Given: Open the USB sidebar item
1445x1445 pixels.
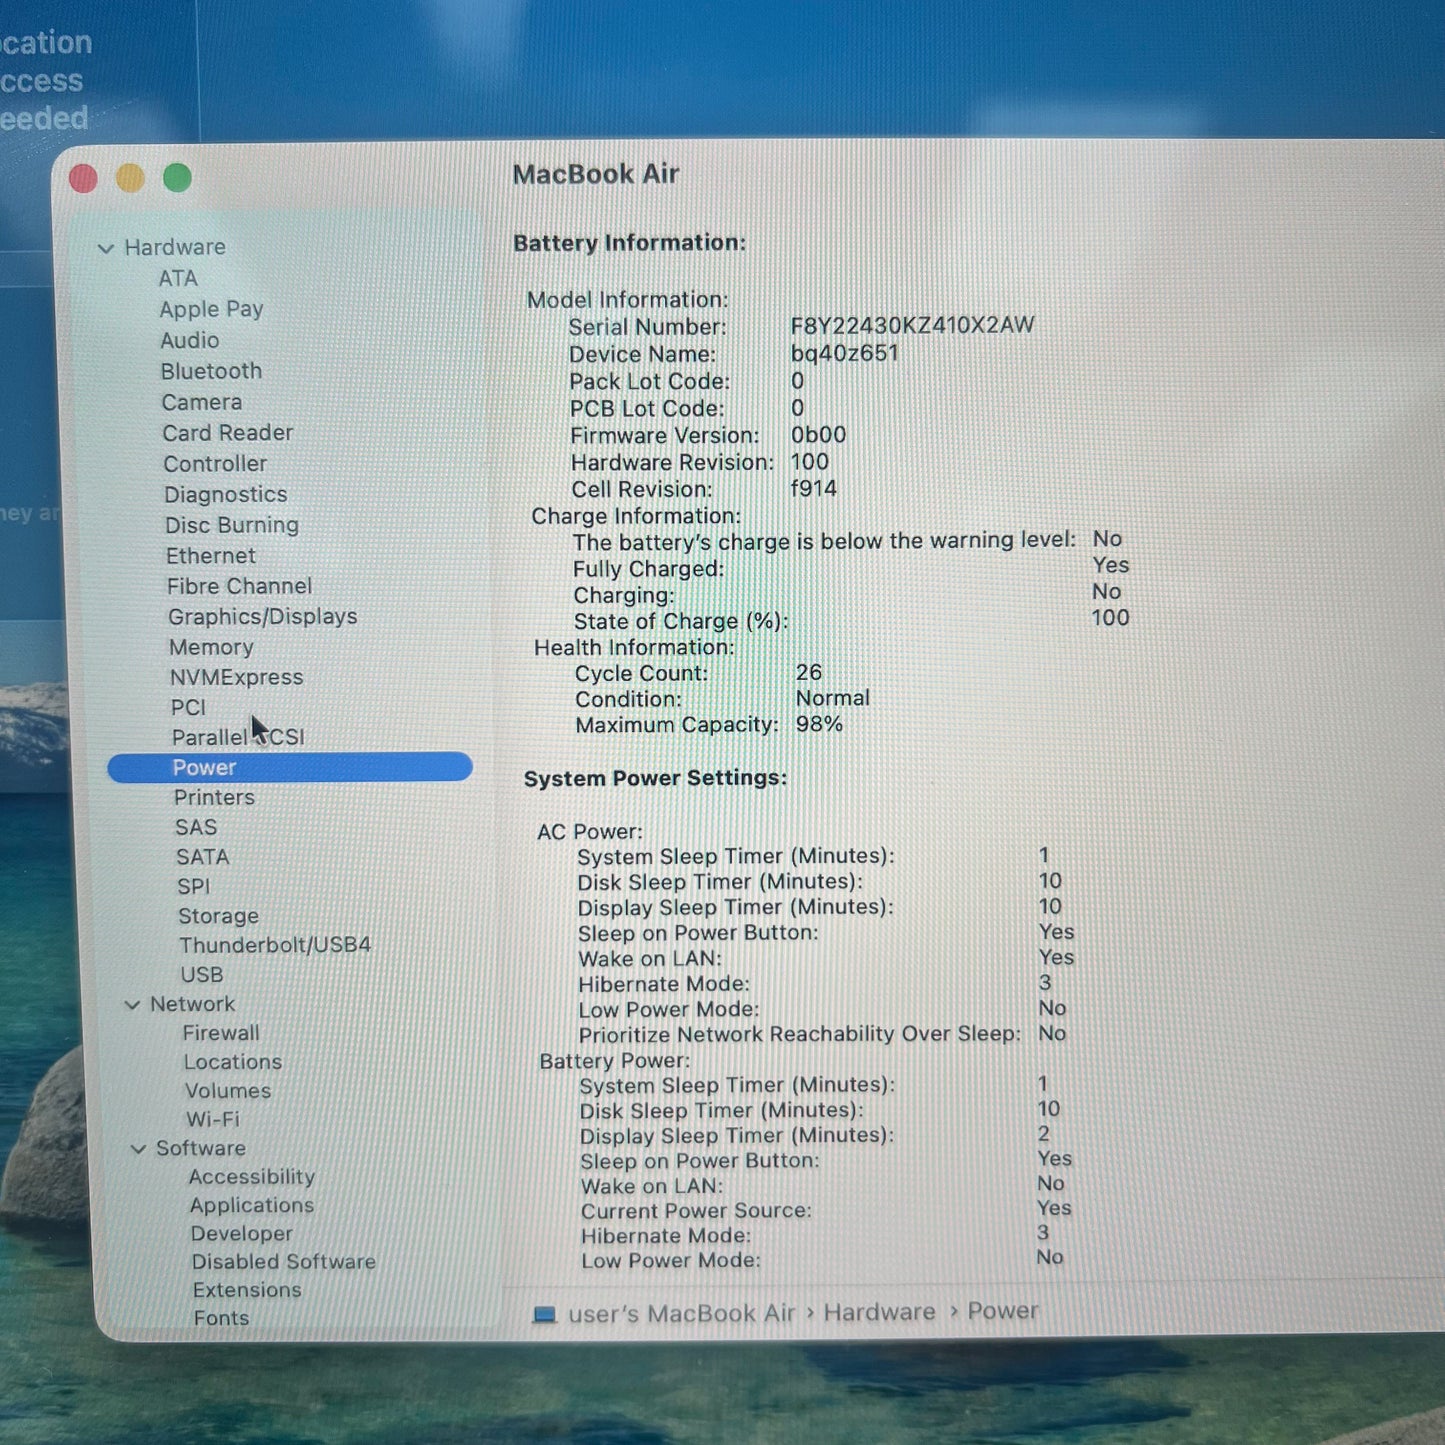Looking at the screenshot, I should pyautogui.click(x=202, y=974).
